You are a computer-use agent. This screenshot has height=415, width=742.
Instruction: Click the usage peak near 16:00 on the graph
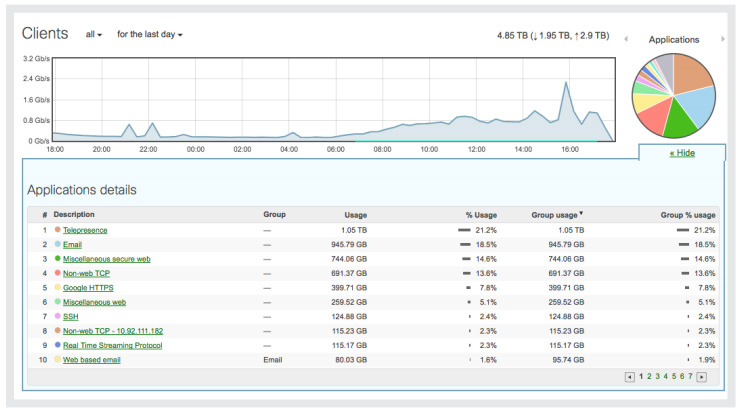pyautogui.click(x=565, y=83)
